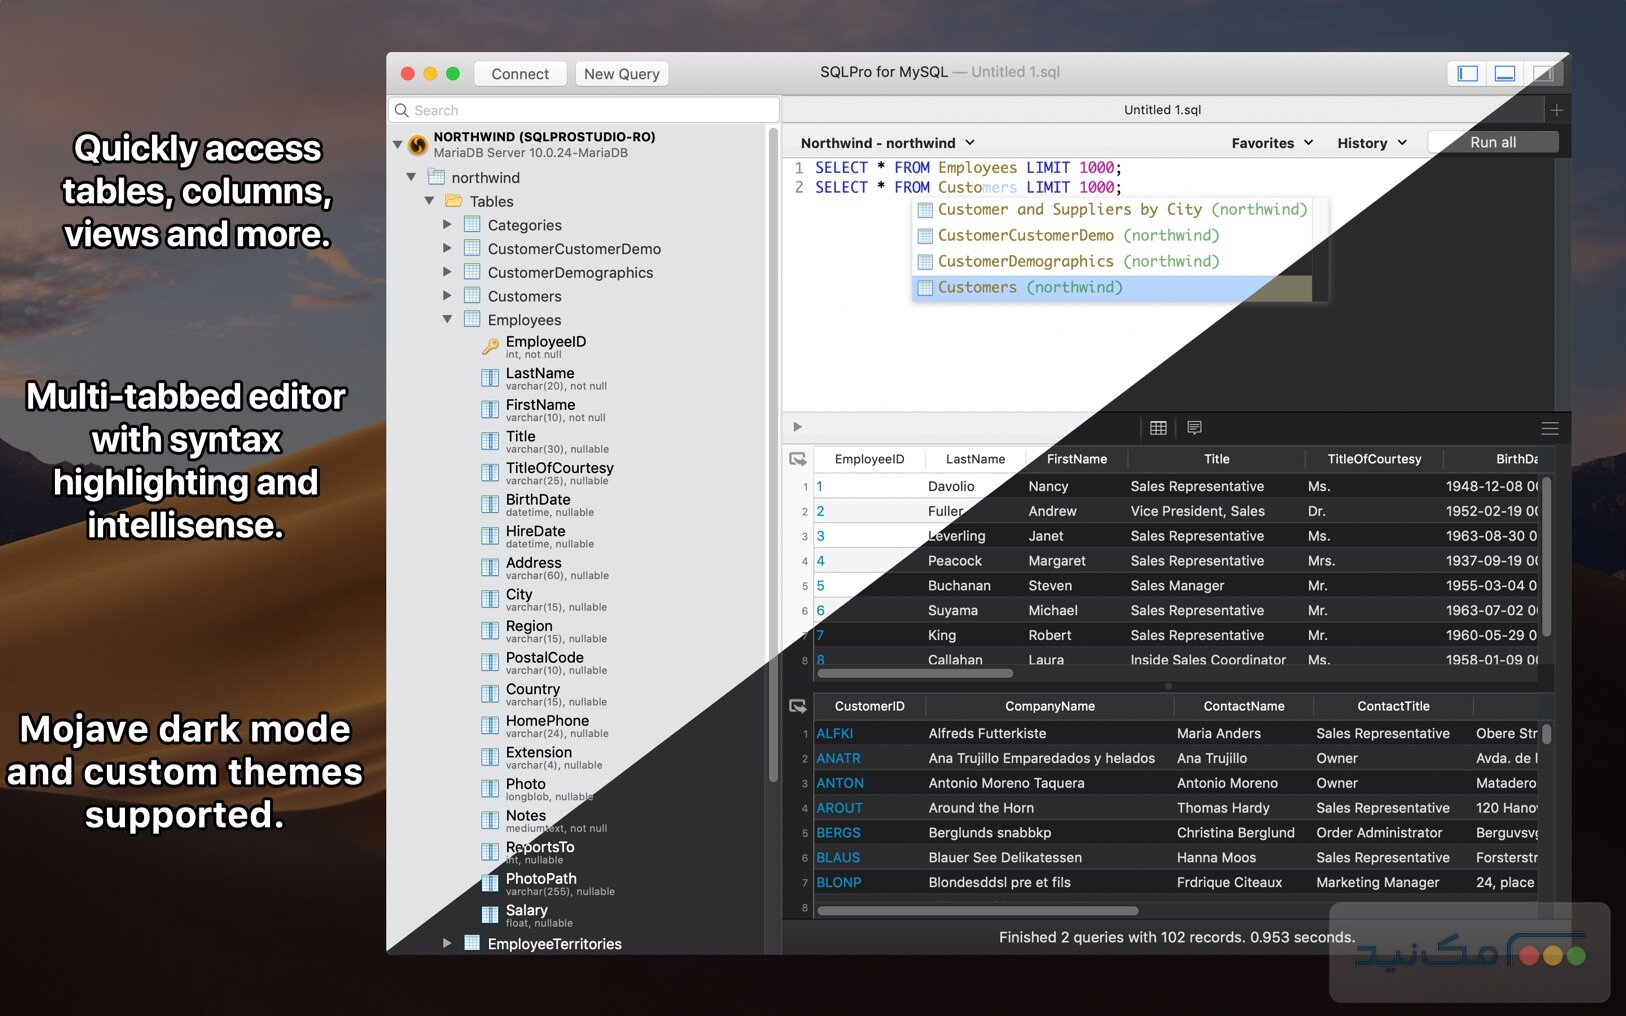The width and height of the screenshot is (1626, 1016).
Task: Click the NORTHWIND server connection icon
Action: (x=417, y=142)
